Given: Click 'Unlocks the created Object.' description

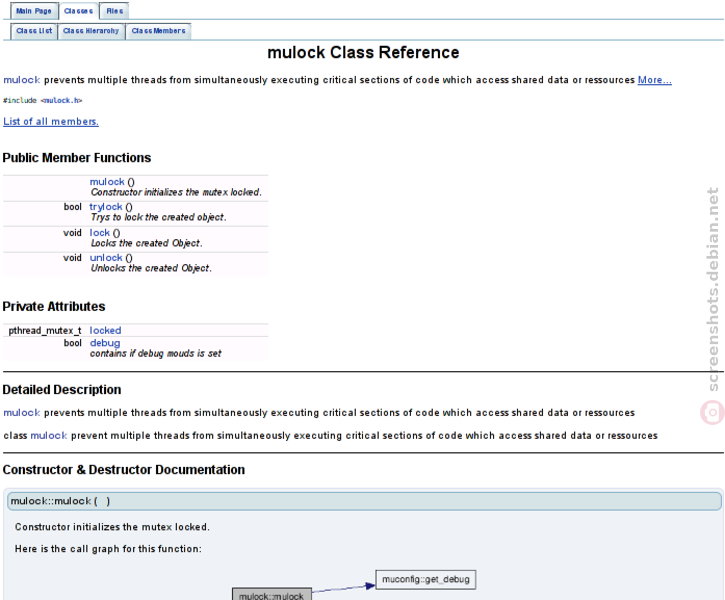Looking at the screenshot, I should point(151,268).
